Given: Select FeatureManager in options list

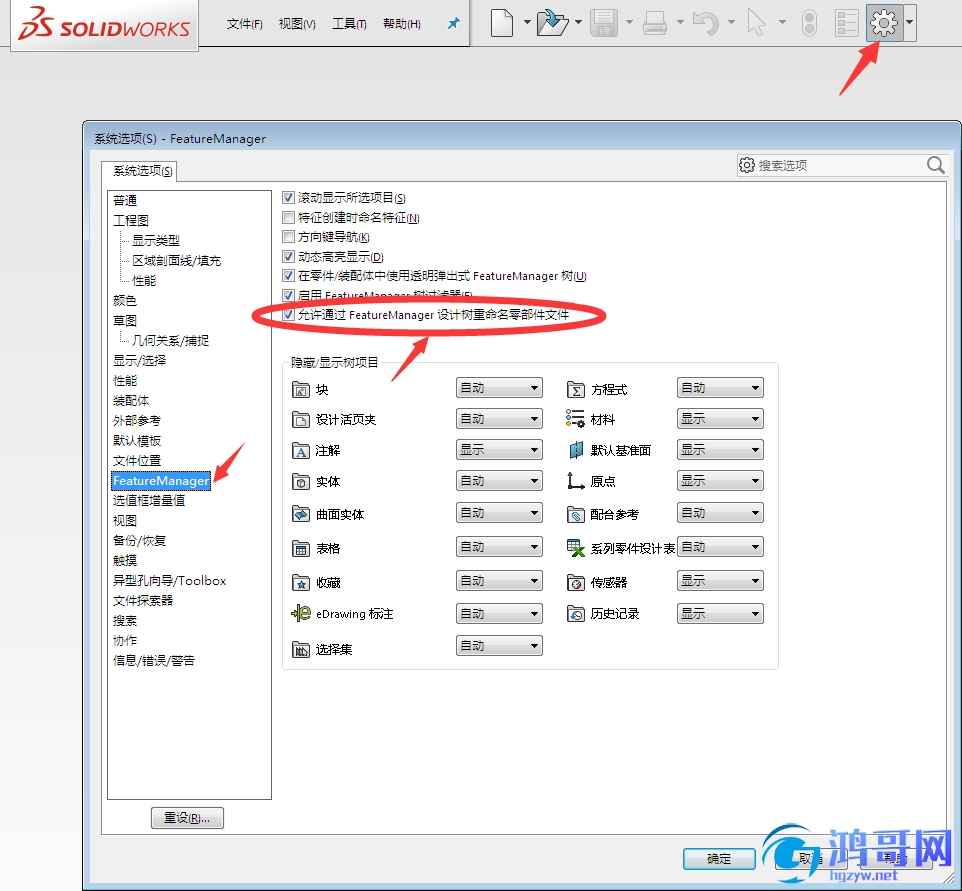Looking at the screenshot, I should coord(161,480).
